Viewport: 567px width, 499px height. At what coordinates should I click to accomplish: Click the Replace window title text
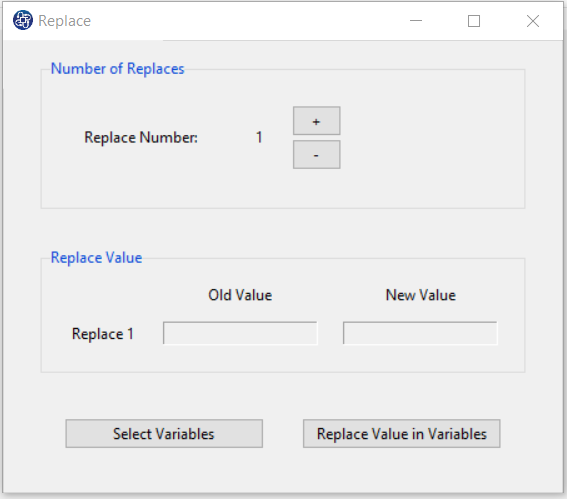point(65,21)
